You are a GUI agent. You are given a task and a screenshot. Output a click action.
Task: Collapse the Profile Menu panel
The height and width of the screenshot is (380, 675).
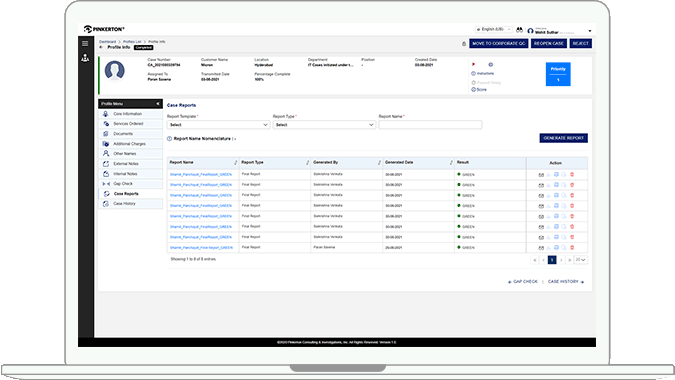pyautogui.click(x=158, y=104)
